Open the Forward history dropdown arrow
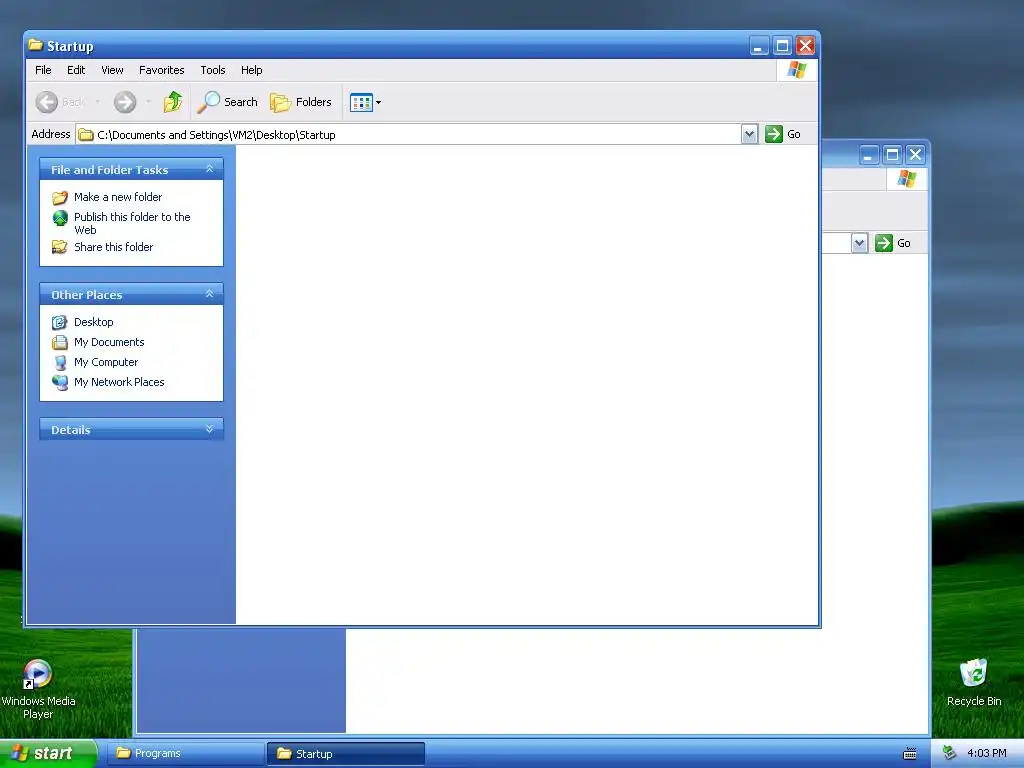This screenshot has height=768, width=1024. click(x=148, y=102)
